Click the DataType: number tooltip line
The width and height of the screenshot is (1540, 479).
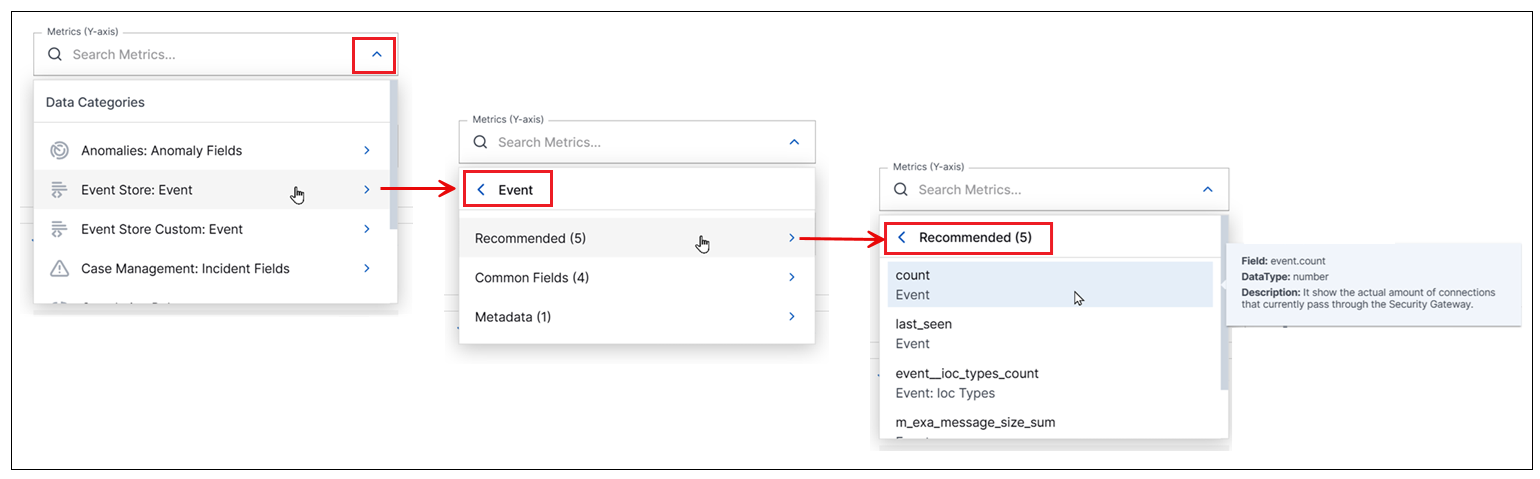click(x=1287, y=276)
